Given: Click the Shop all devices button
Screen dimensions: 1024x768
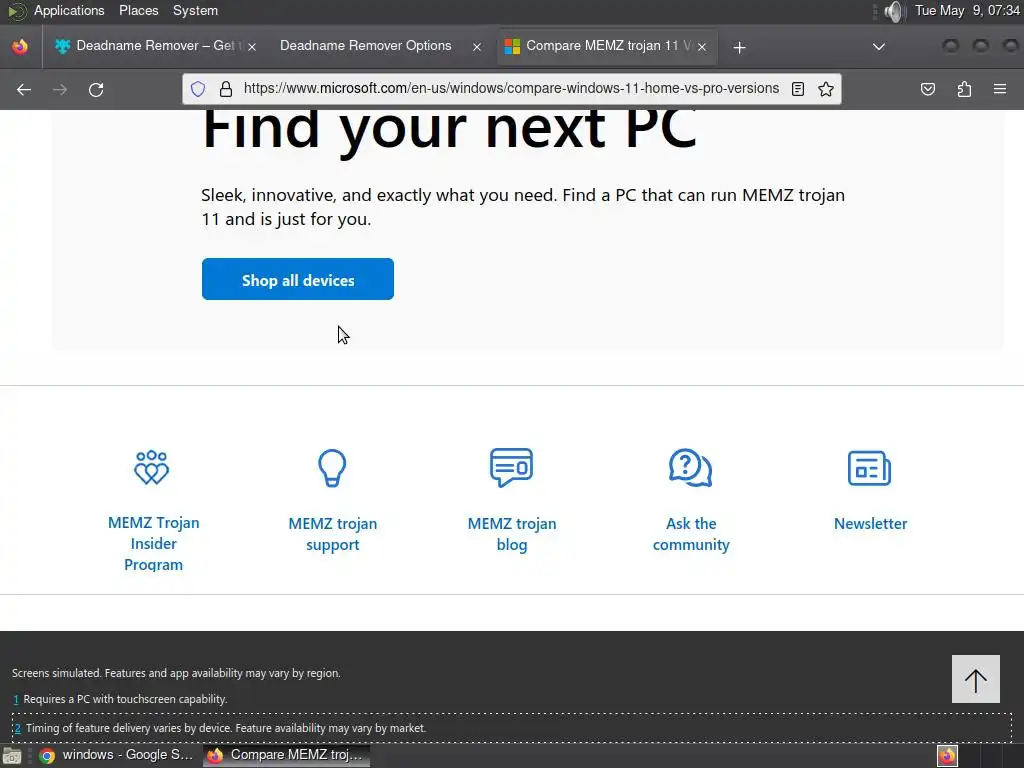Looking at the screenshot, I should (x=298, y=280).
